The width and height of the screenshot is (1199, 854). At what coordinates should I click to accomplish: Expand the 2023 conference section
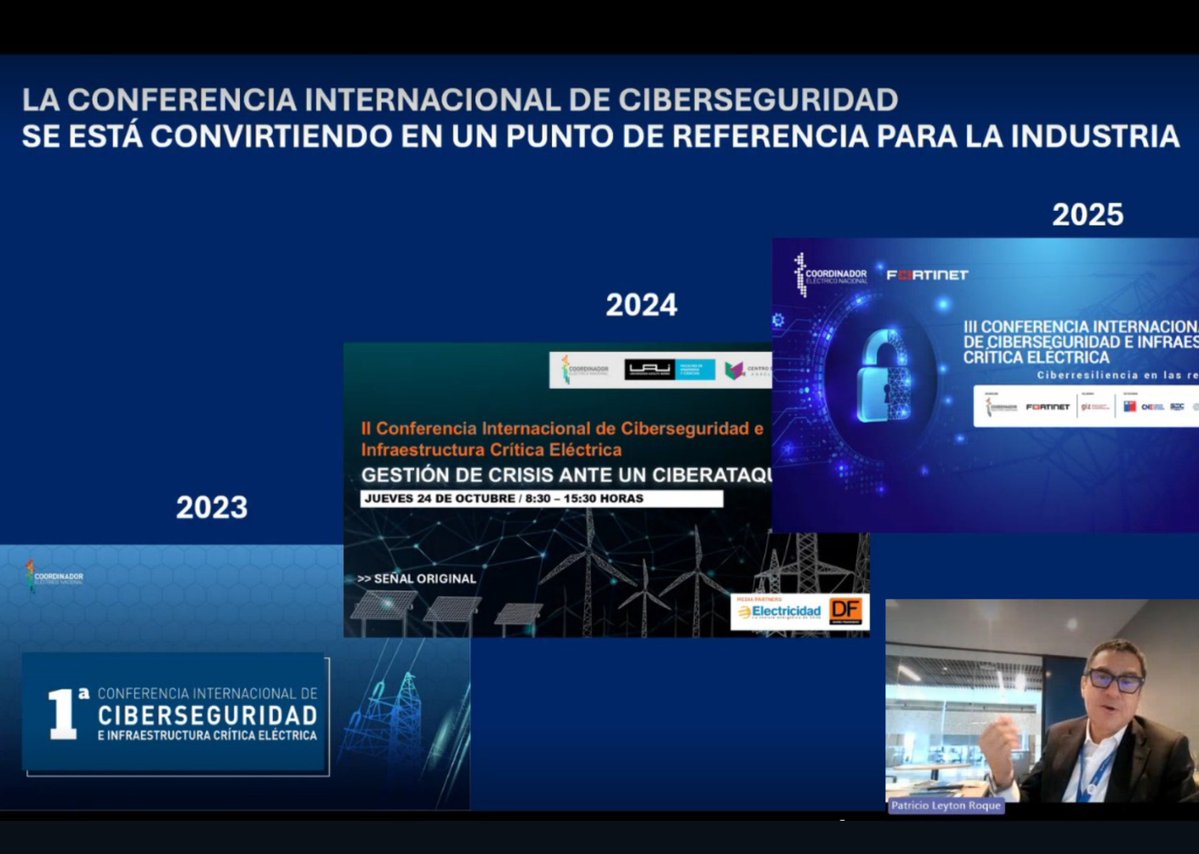pyautogui.click(x=212, y=508)
